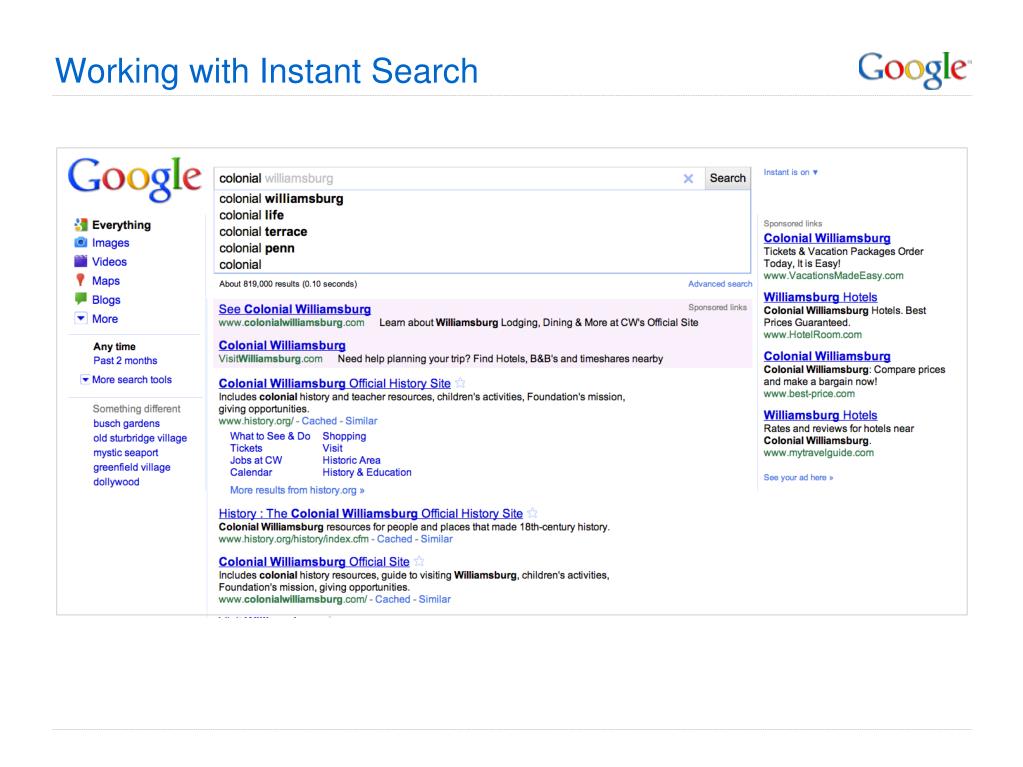
Task: Clear the search box with the X icon
Action: pyautogui.click(x=688, y=179)
